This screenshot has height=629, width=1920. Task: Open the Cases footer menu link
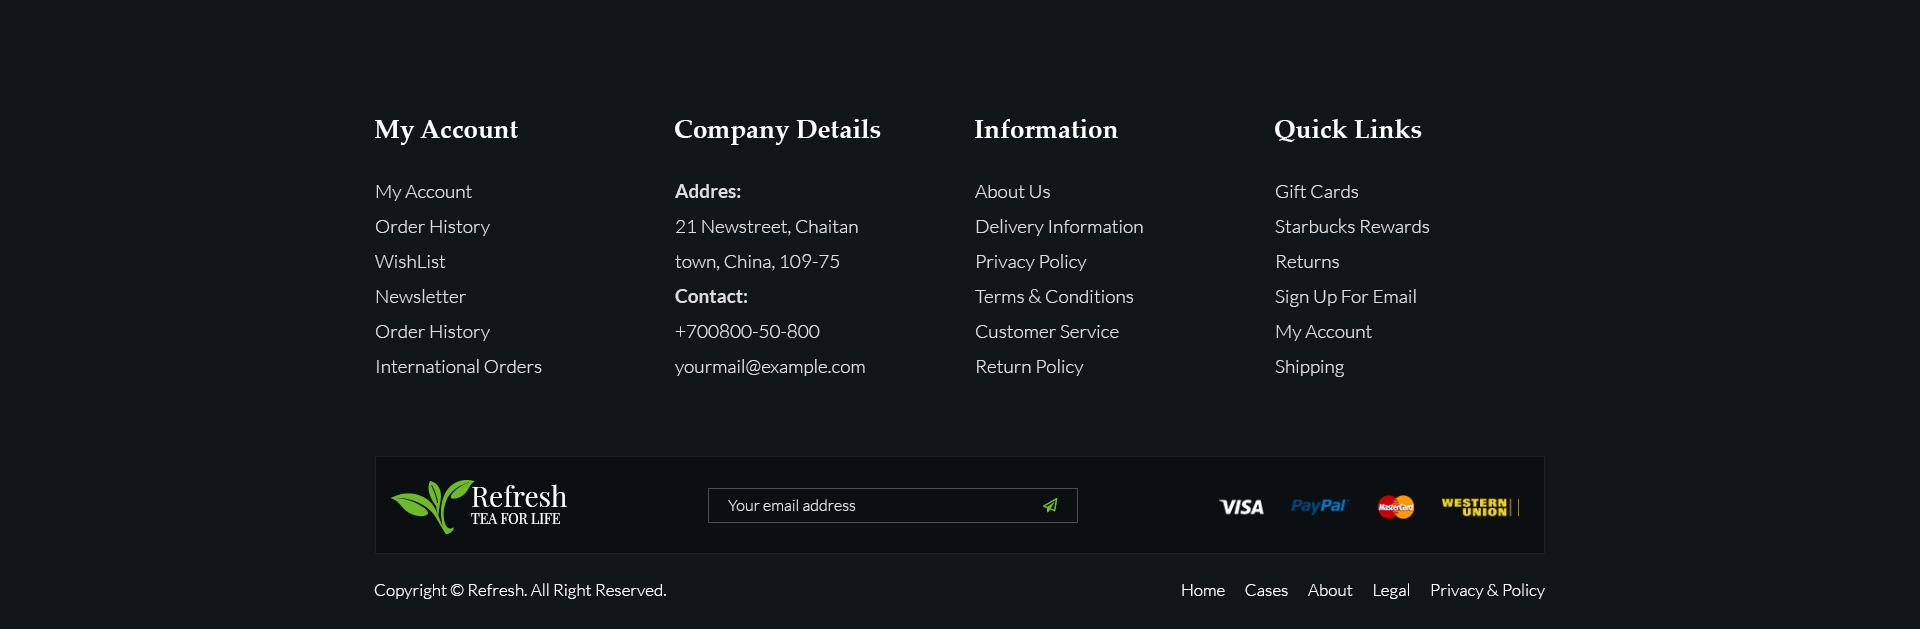click(x=1266, y=591)
